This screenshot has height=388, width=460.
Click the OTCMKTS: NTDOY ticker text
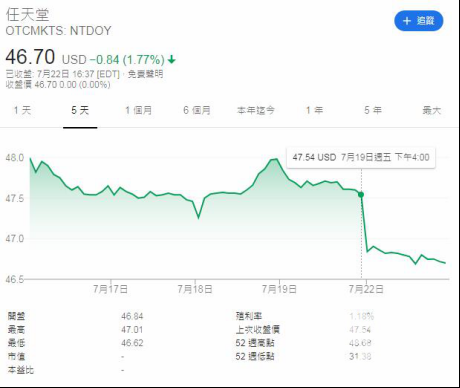click(58, 31)
